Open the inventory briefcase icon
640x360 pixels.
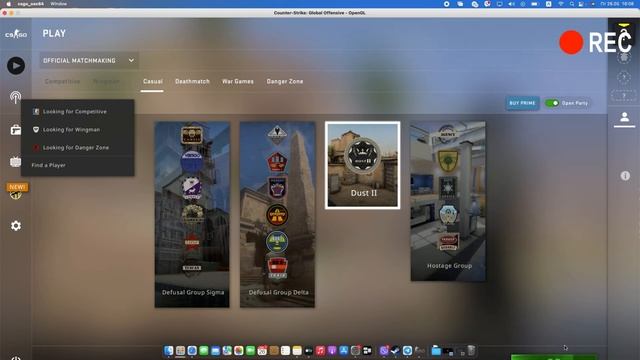(x=16, y=130)
